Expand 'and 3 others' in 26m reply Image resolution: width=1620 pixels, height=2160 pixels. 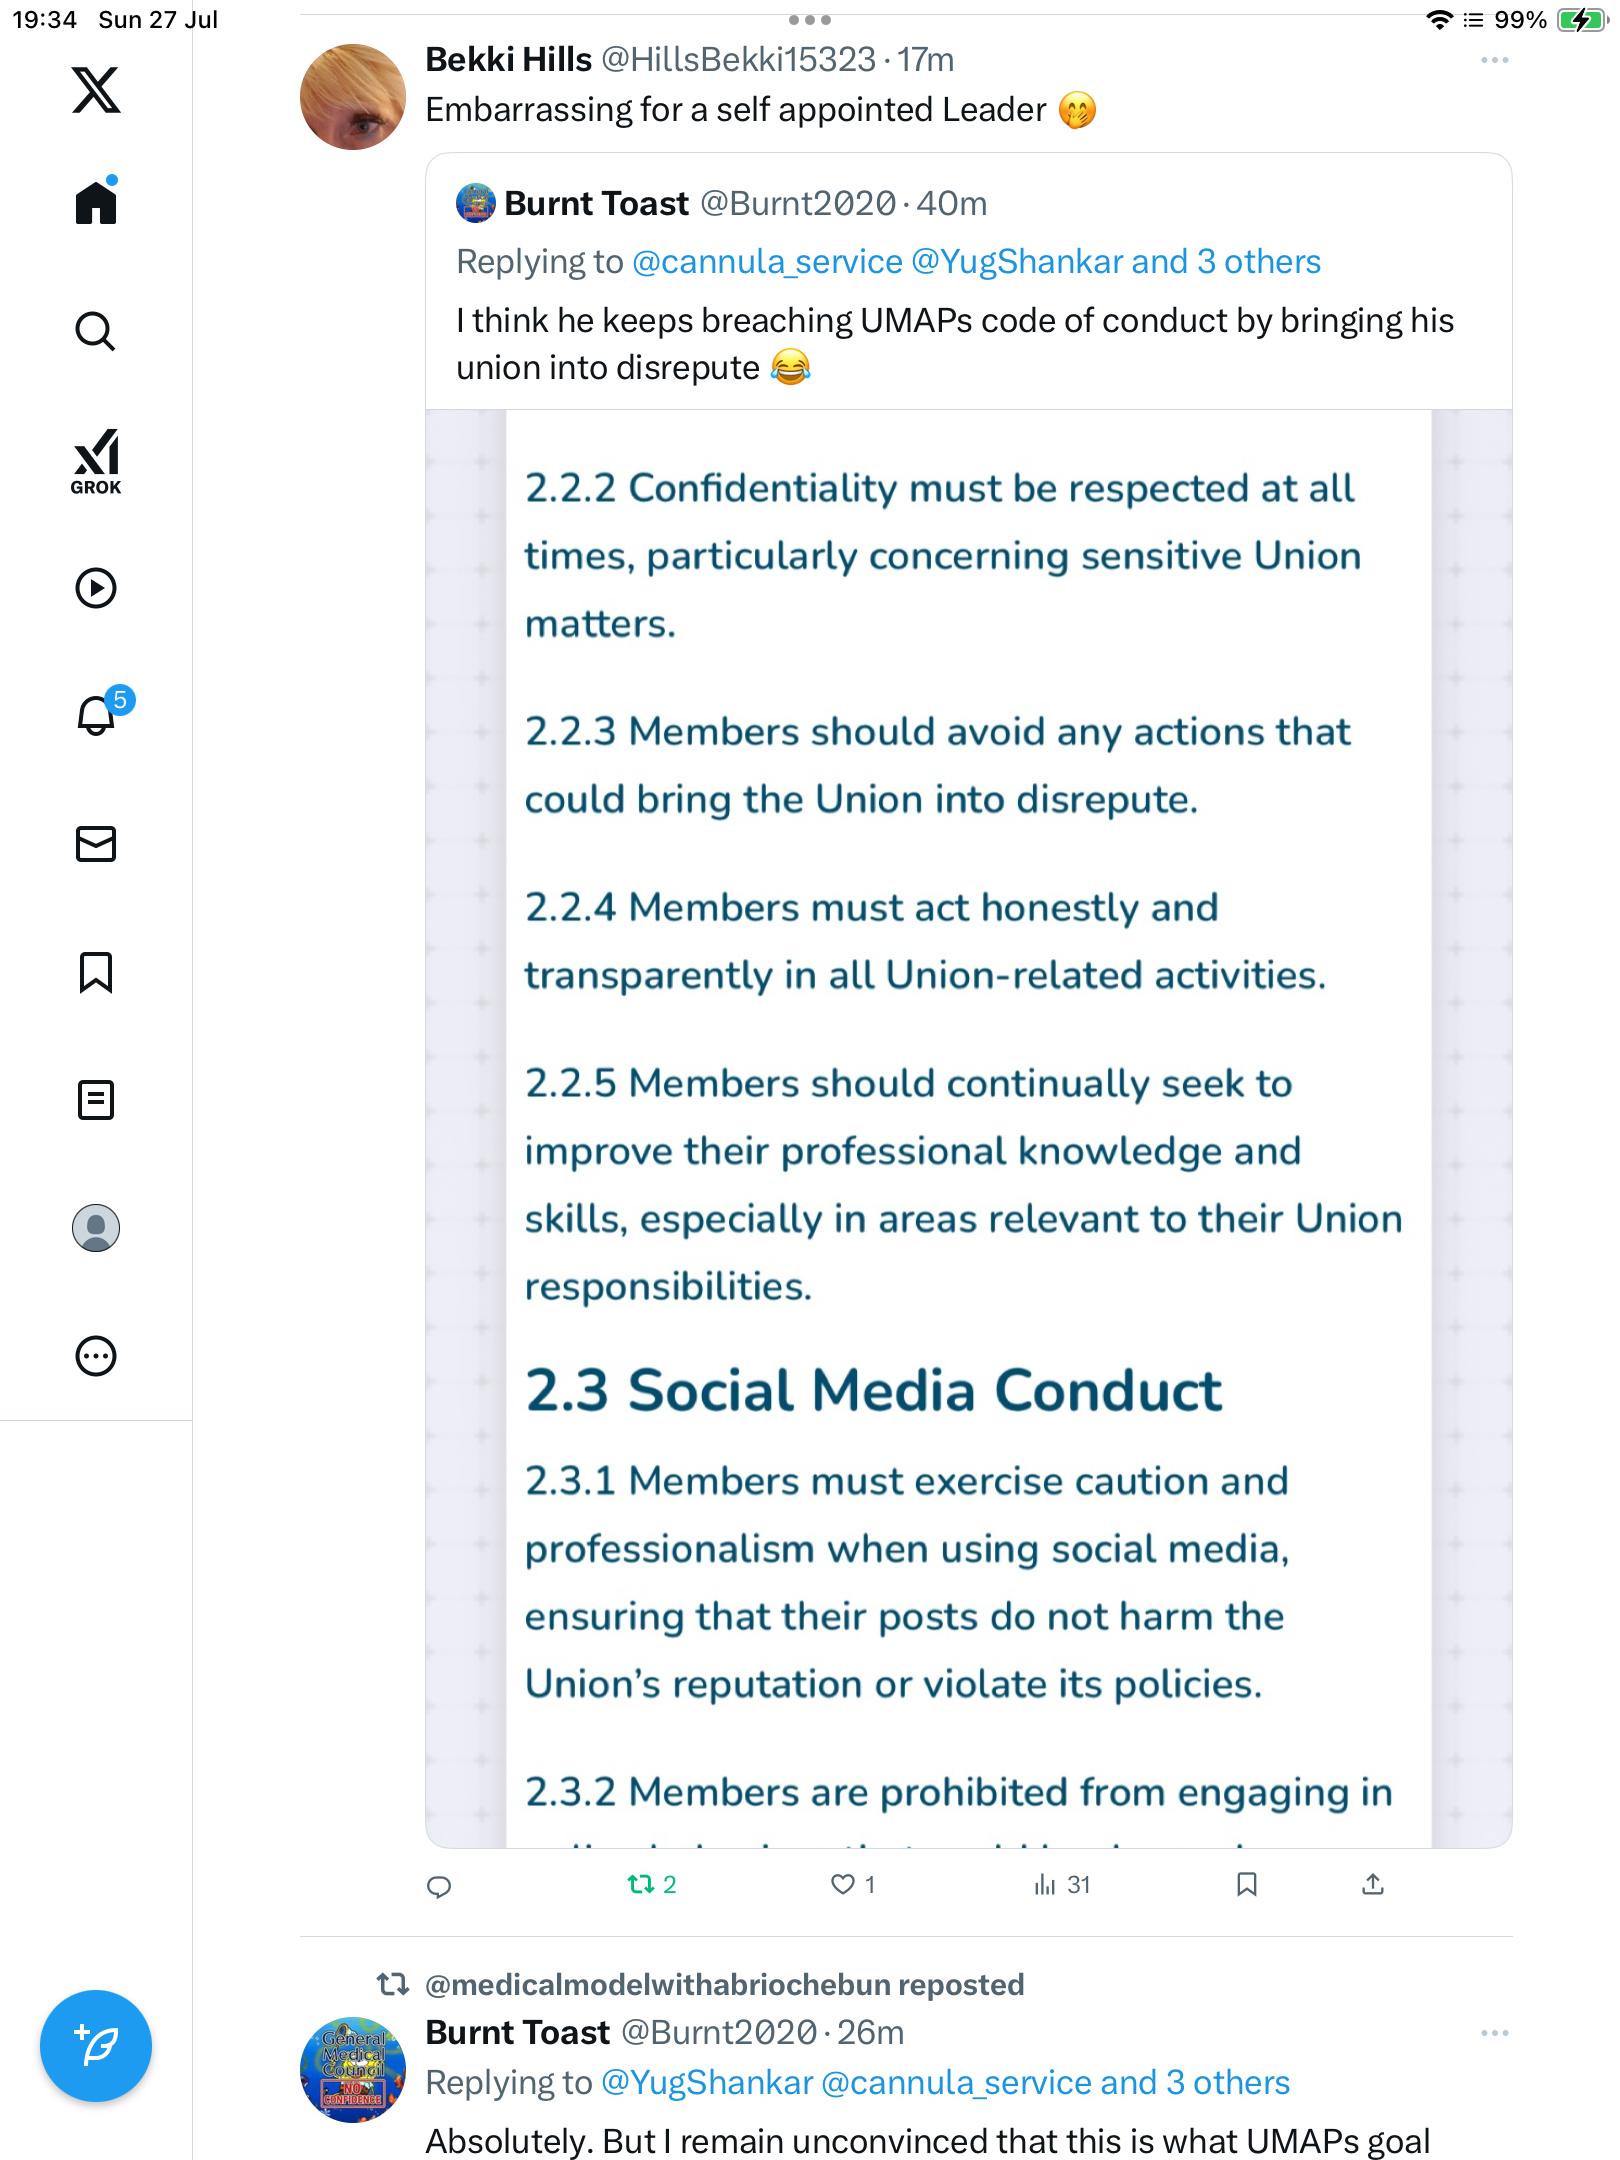(x=1195, y=2083)
